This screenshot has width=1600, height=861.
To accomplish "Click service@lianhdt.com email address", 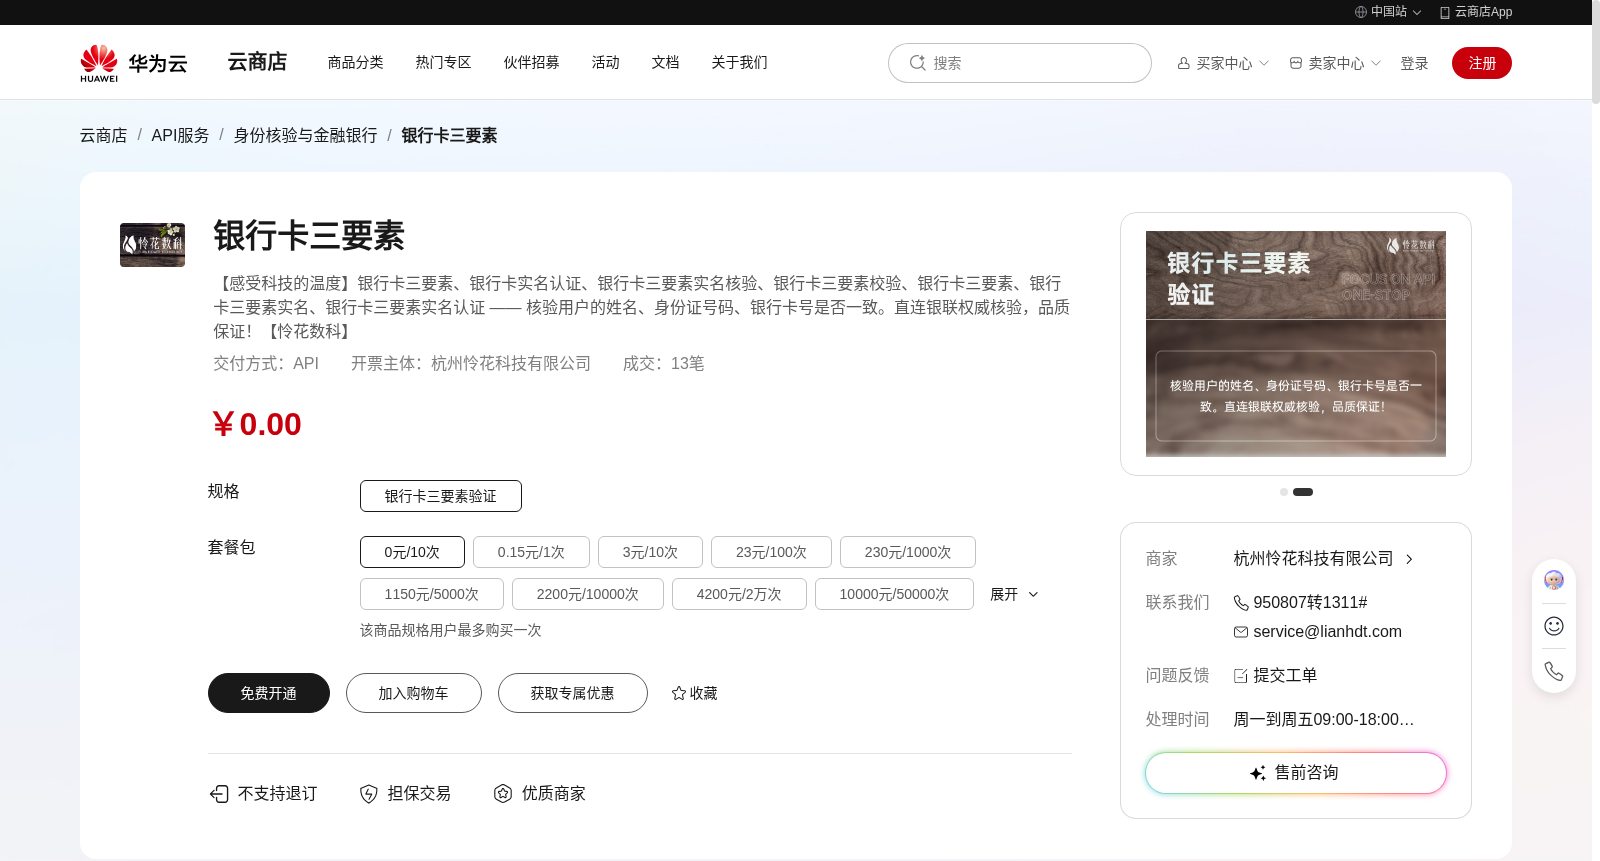I will click(x=1327, y=632).
